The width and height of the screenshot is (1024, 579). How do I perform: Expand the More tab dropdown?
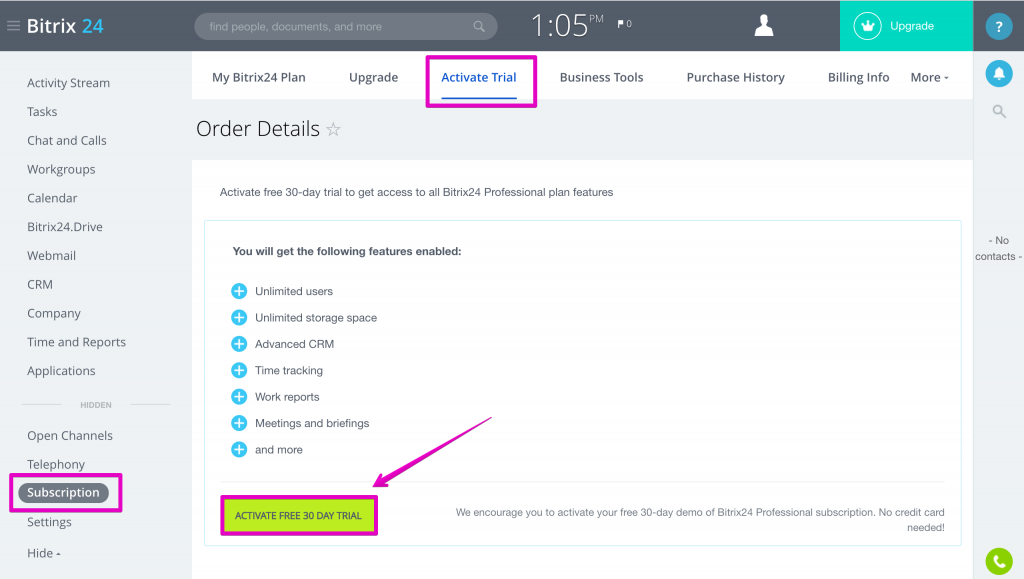point(929,77)
